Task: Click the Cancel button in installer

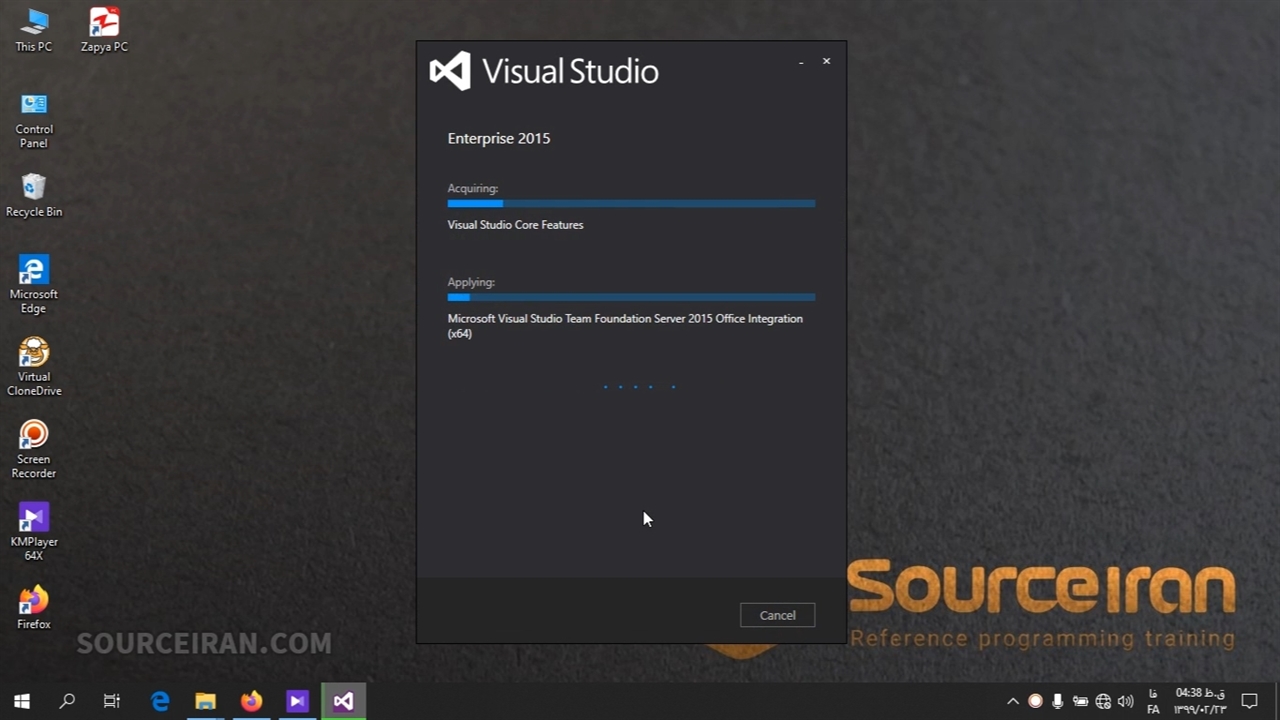Action: pyautogui.click(x=777, y=615)
